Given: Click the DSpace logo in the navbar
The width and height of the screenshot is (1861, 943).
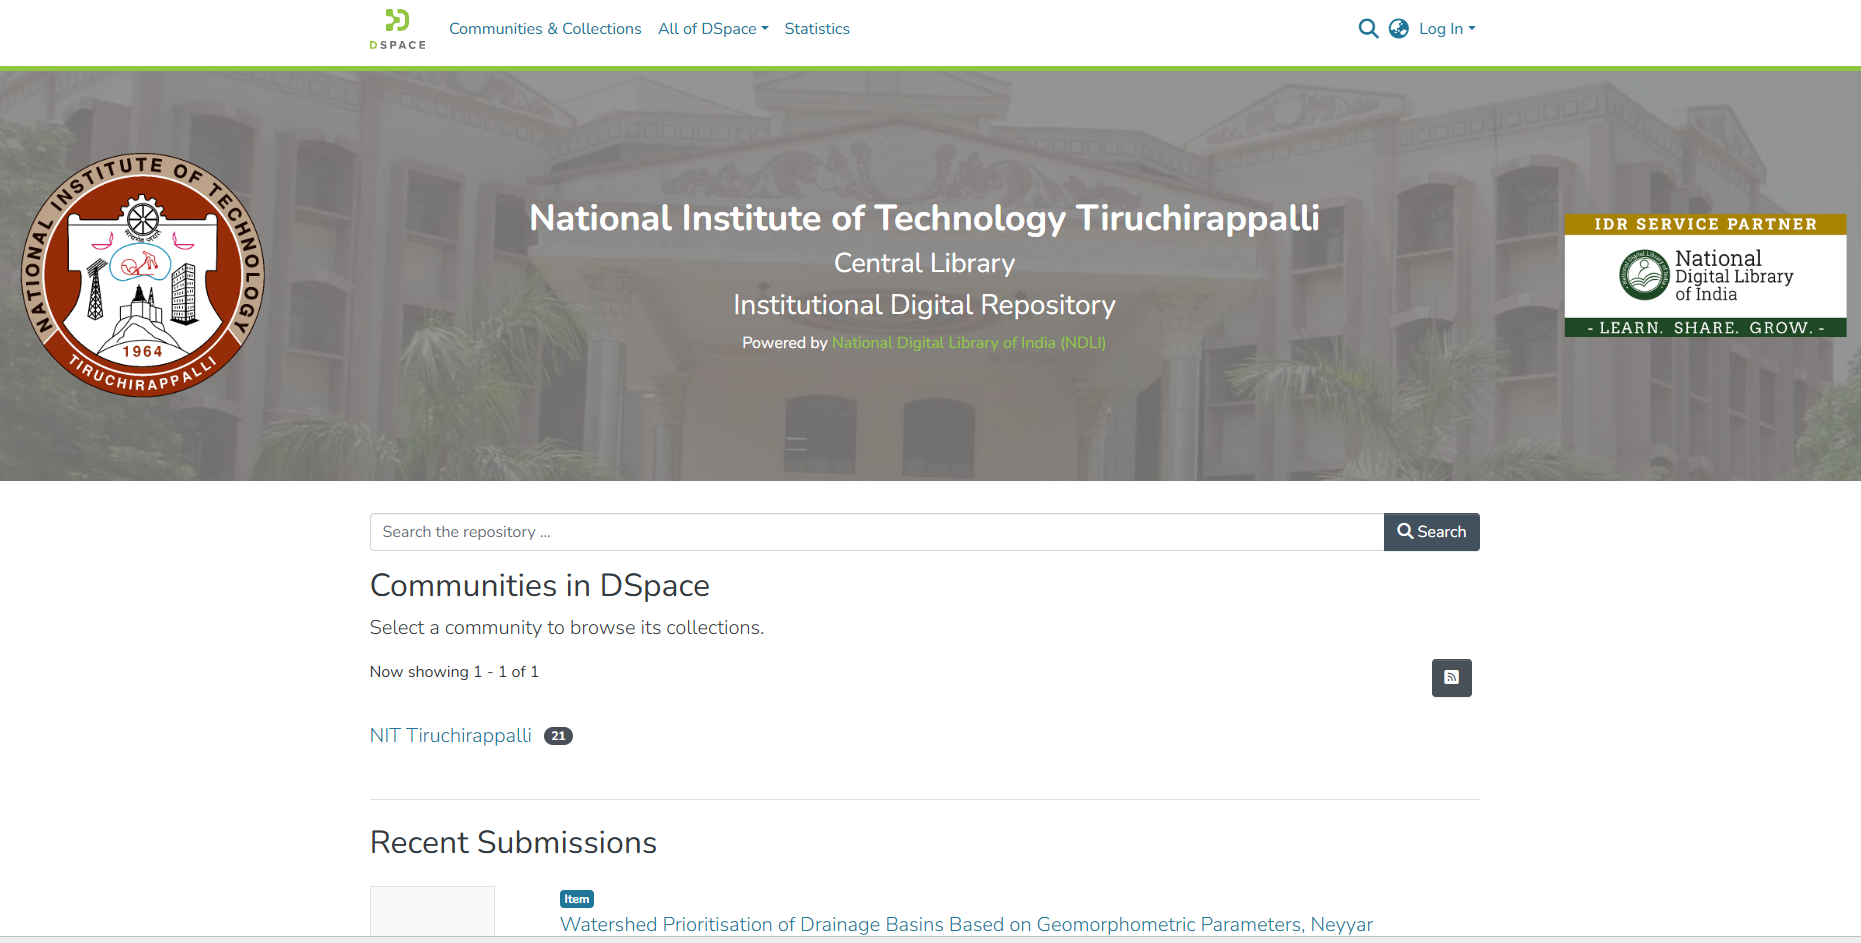Looking at the screenshot, I should (397, 29).
